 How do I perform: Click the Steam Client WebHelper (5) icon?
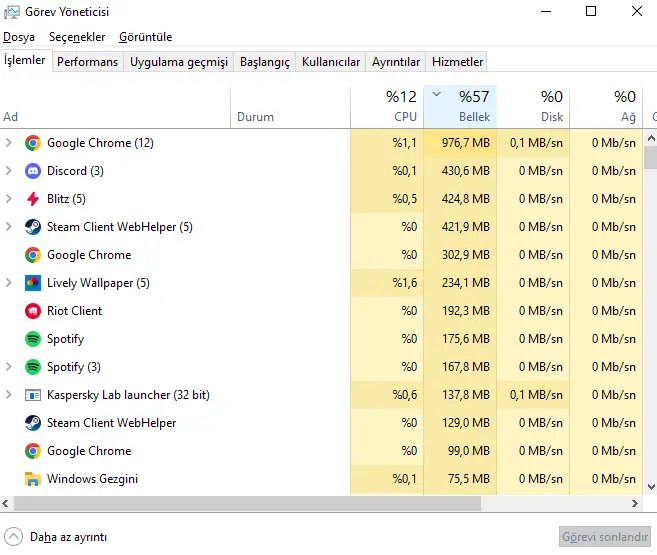coord(33,227)
